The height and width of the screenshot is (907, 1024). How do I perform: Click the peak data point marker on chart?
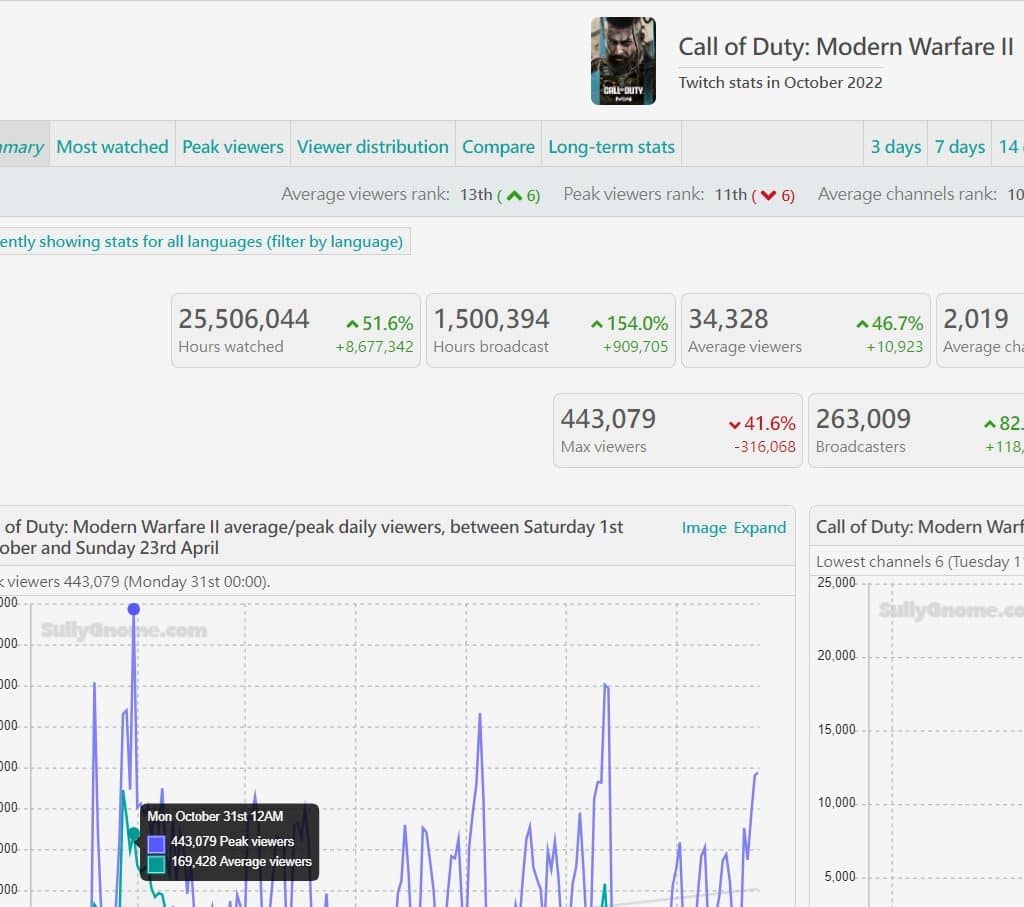[x=133, y=609]
